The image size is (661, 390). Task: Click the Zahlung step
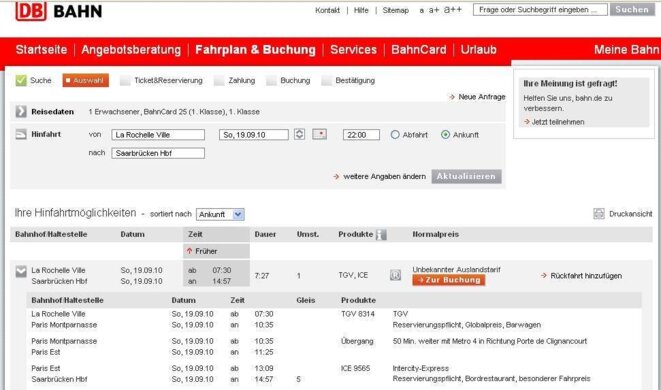coord(242,80)
